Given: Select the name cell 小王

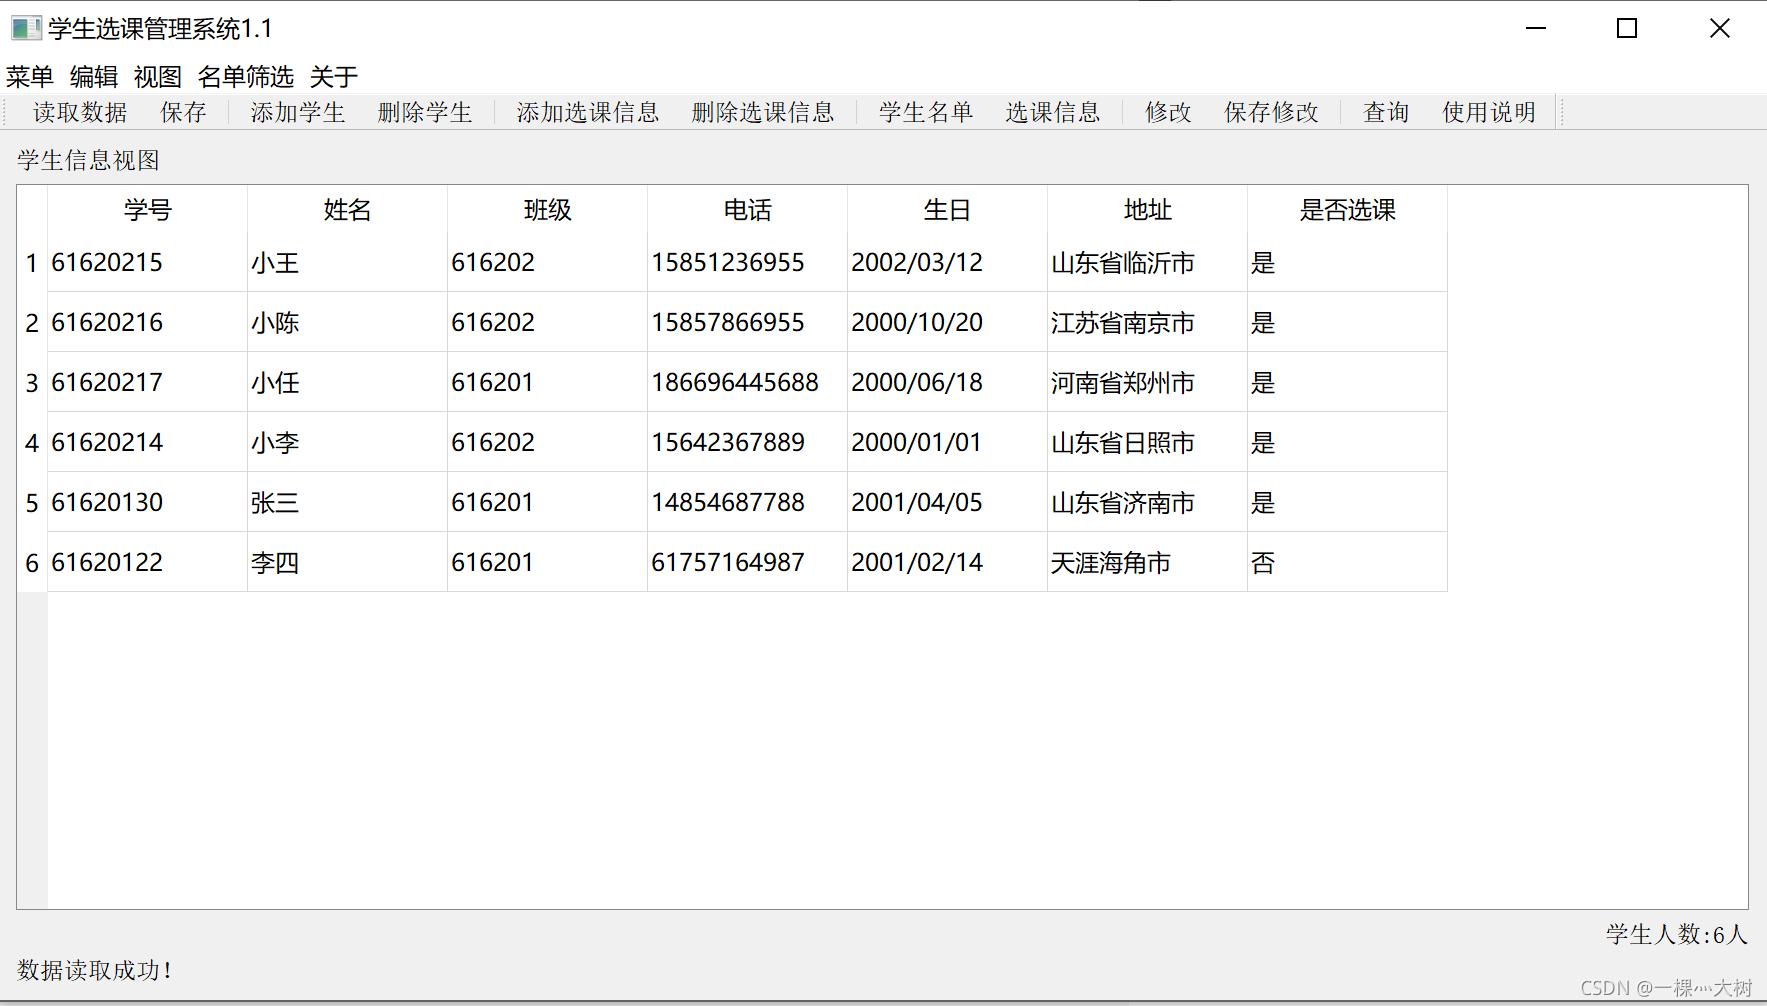Looking at the screenshot, I should pyautogui.click(x=347, y=263).
